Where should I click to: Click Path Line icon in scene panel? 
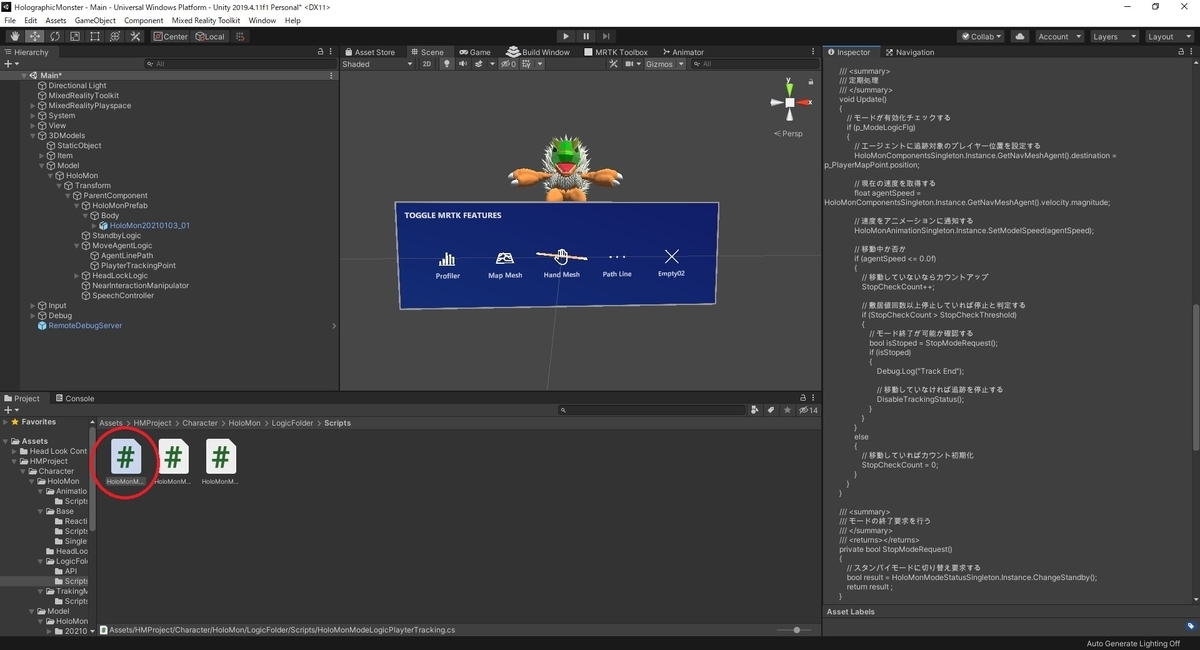pos(617,257)
